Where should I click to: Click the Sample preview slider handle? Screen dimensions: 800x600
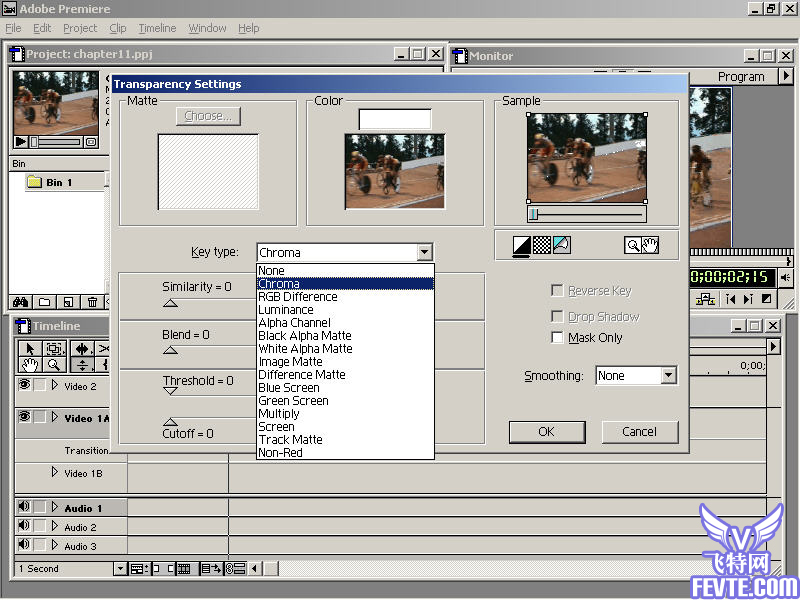point(534,214)
